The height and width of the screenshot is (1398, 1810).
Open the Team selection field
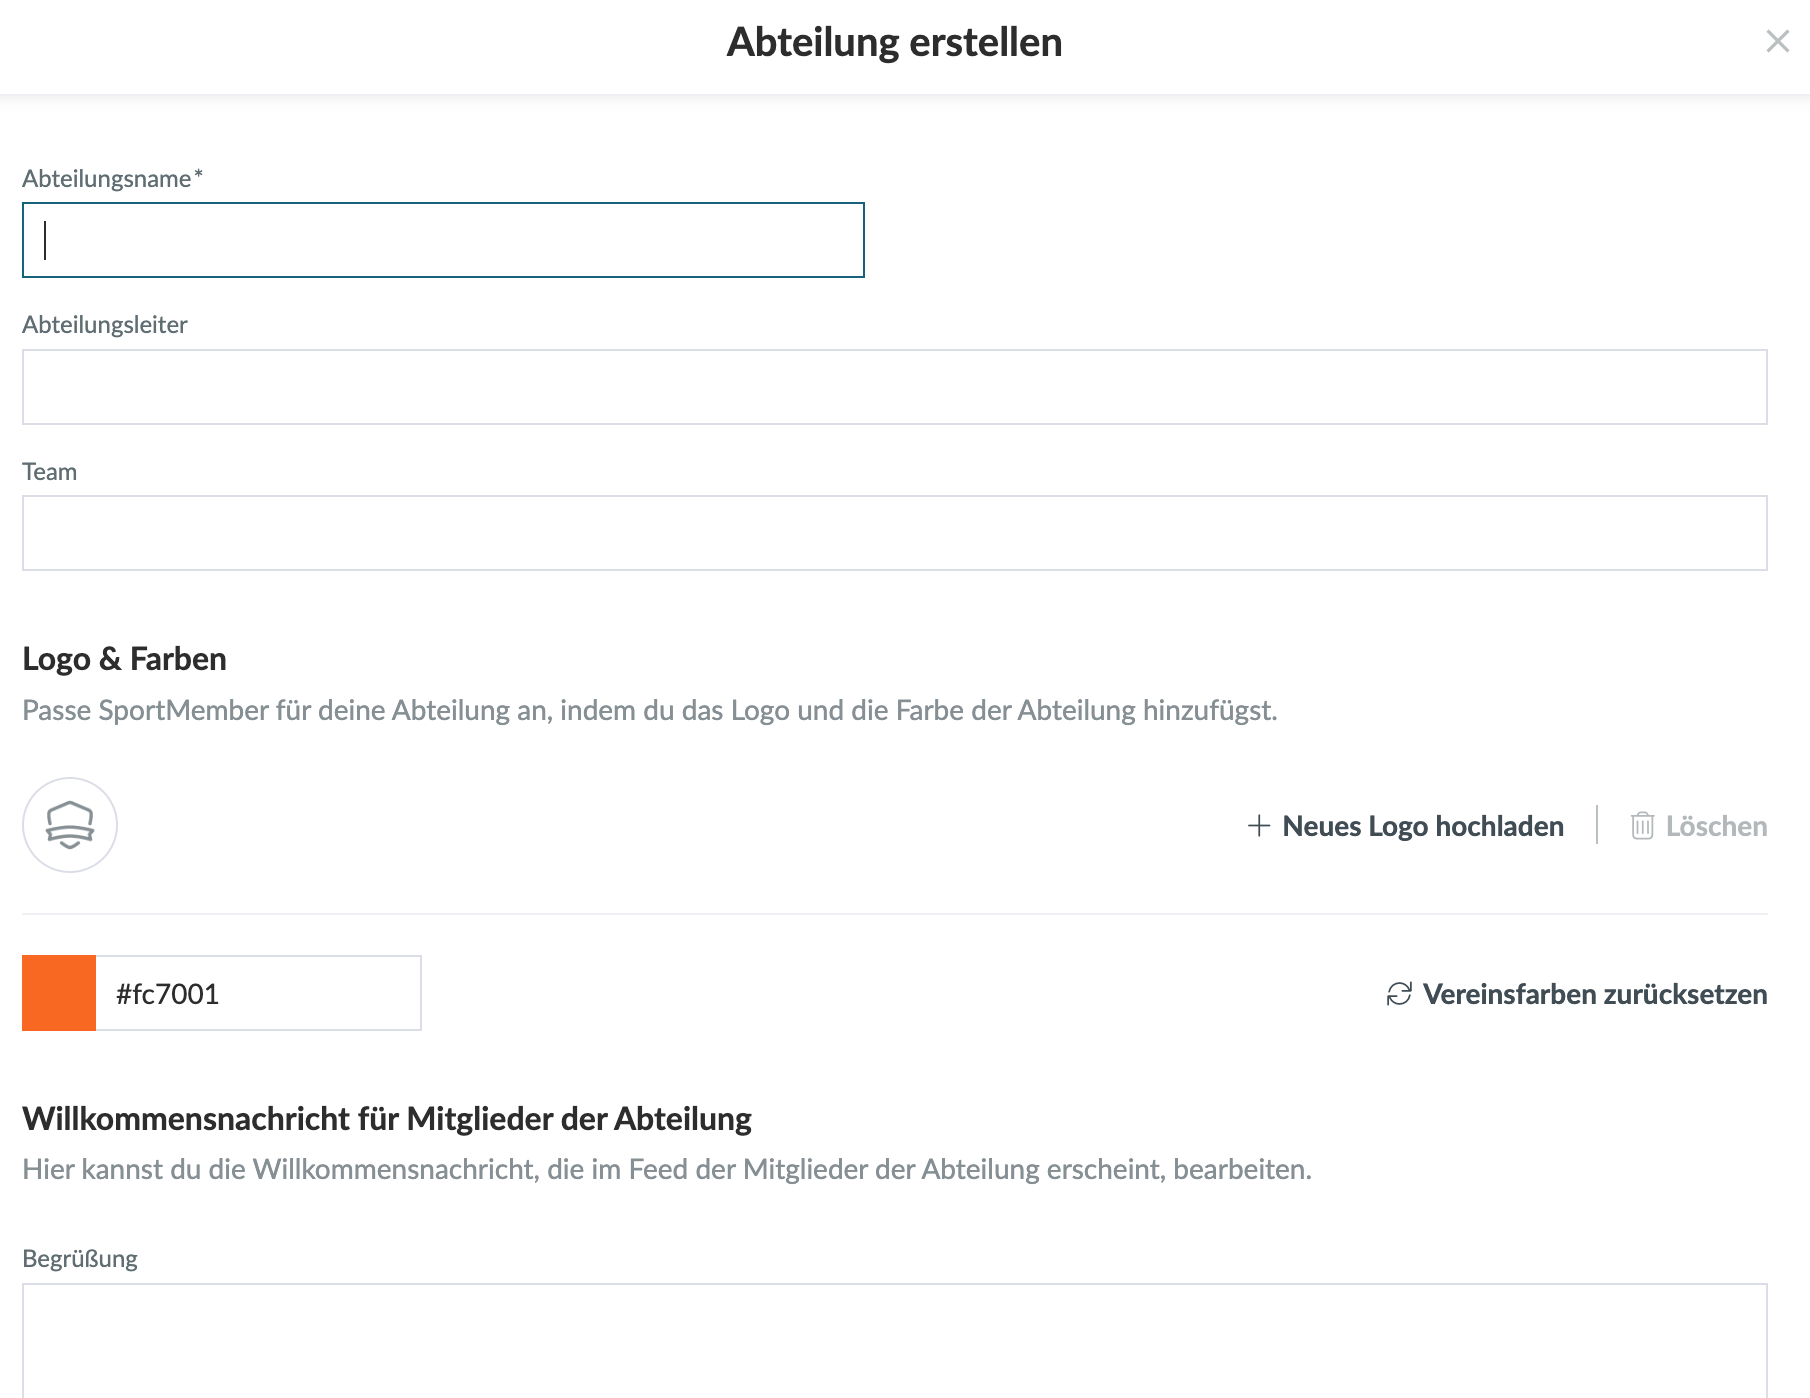coord(894,533)
